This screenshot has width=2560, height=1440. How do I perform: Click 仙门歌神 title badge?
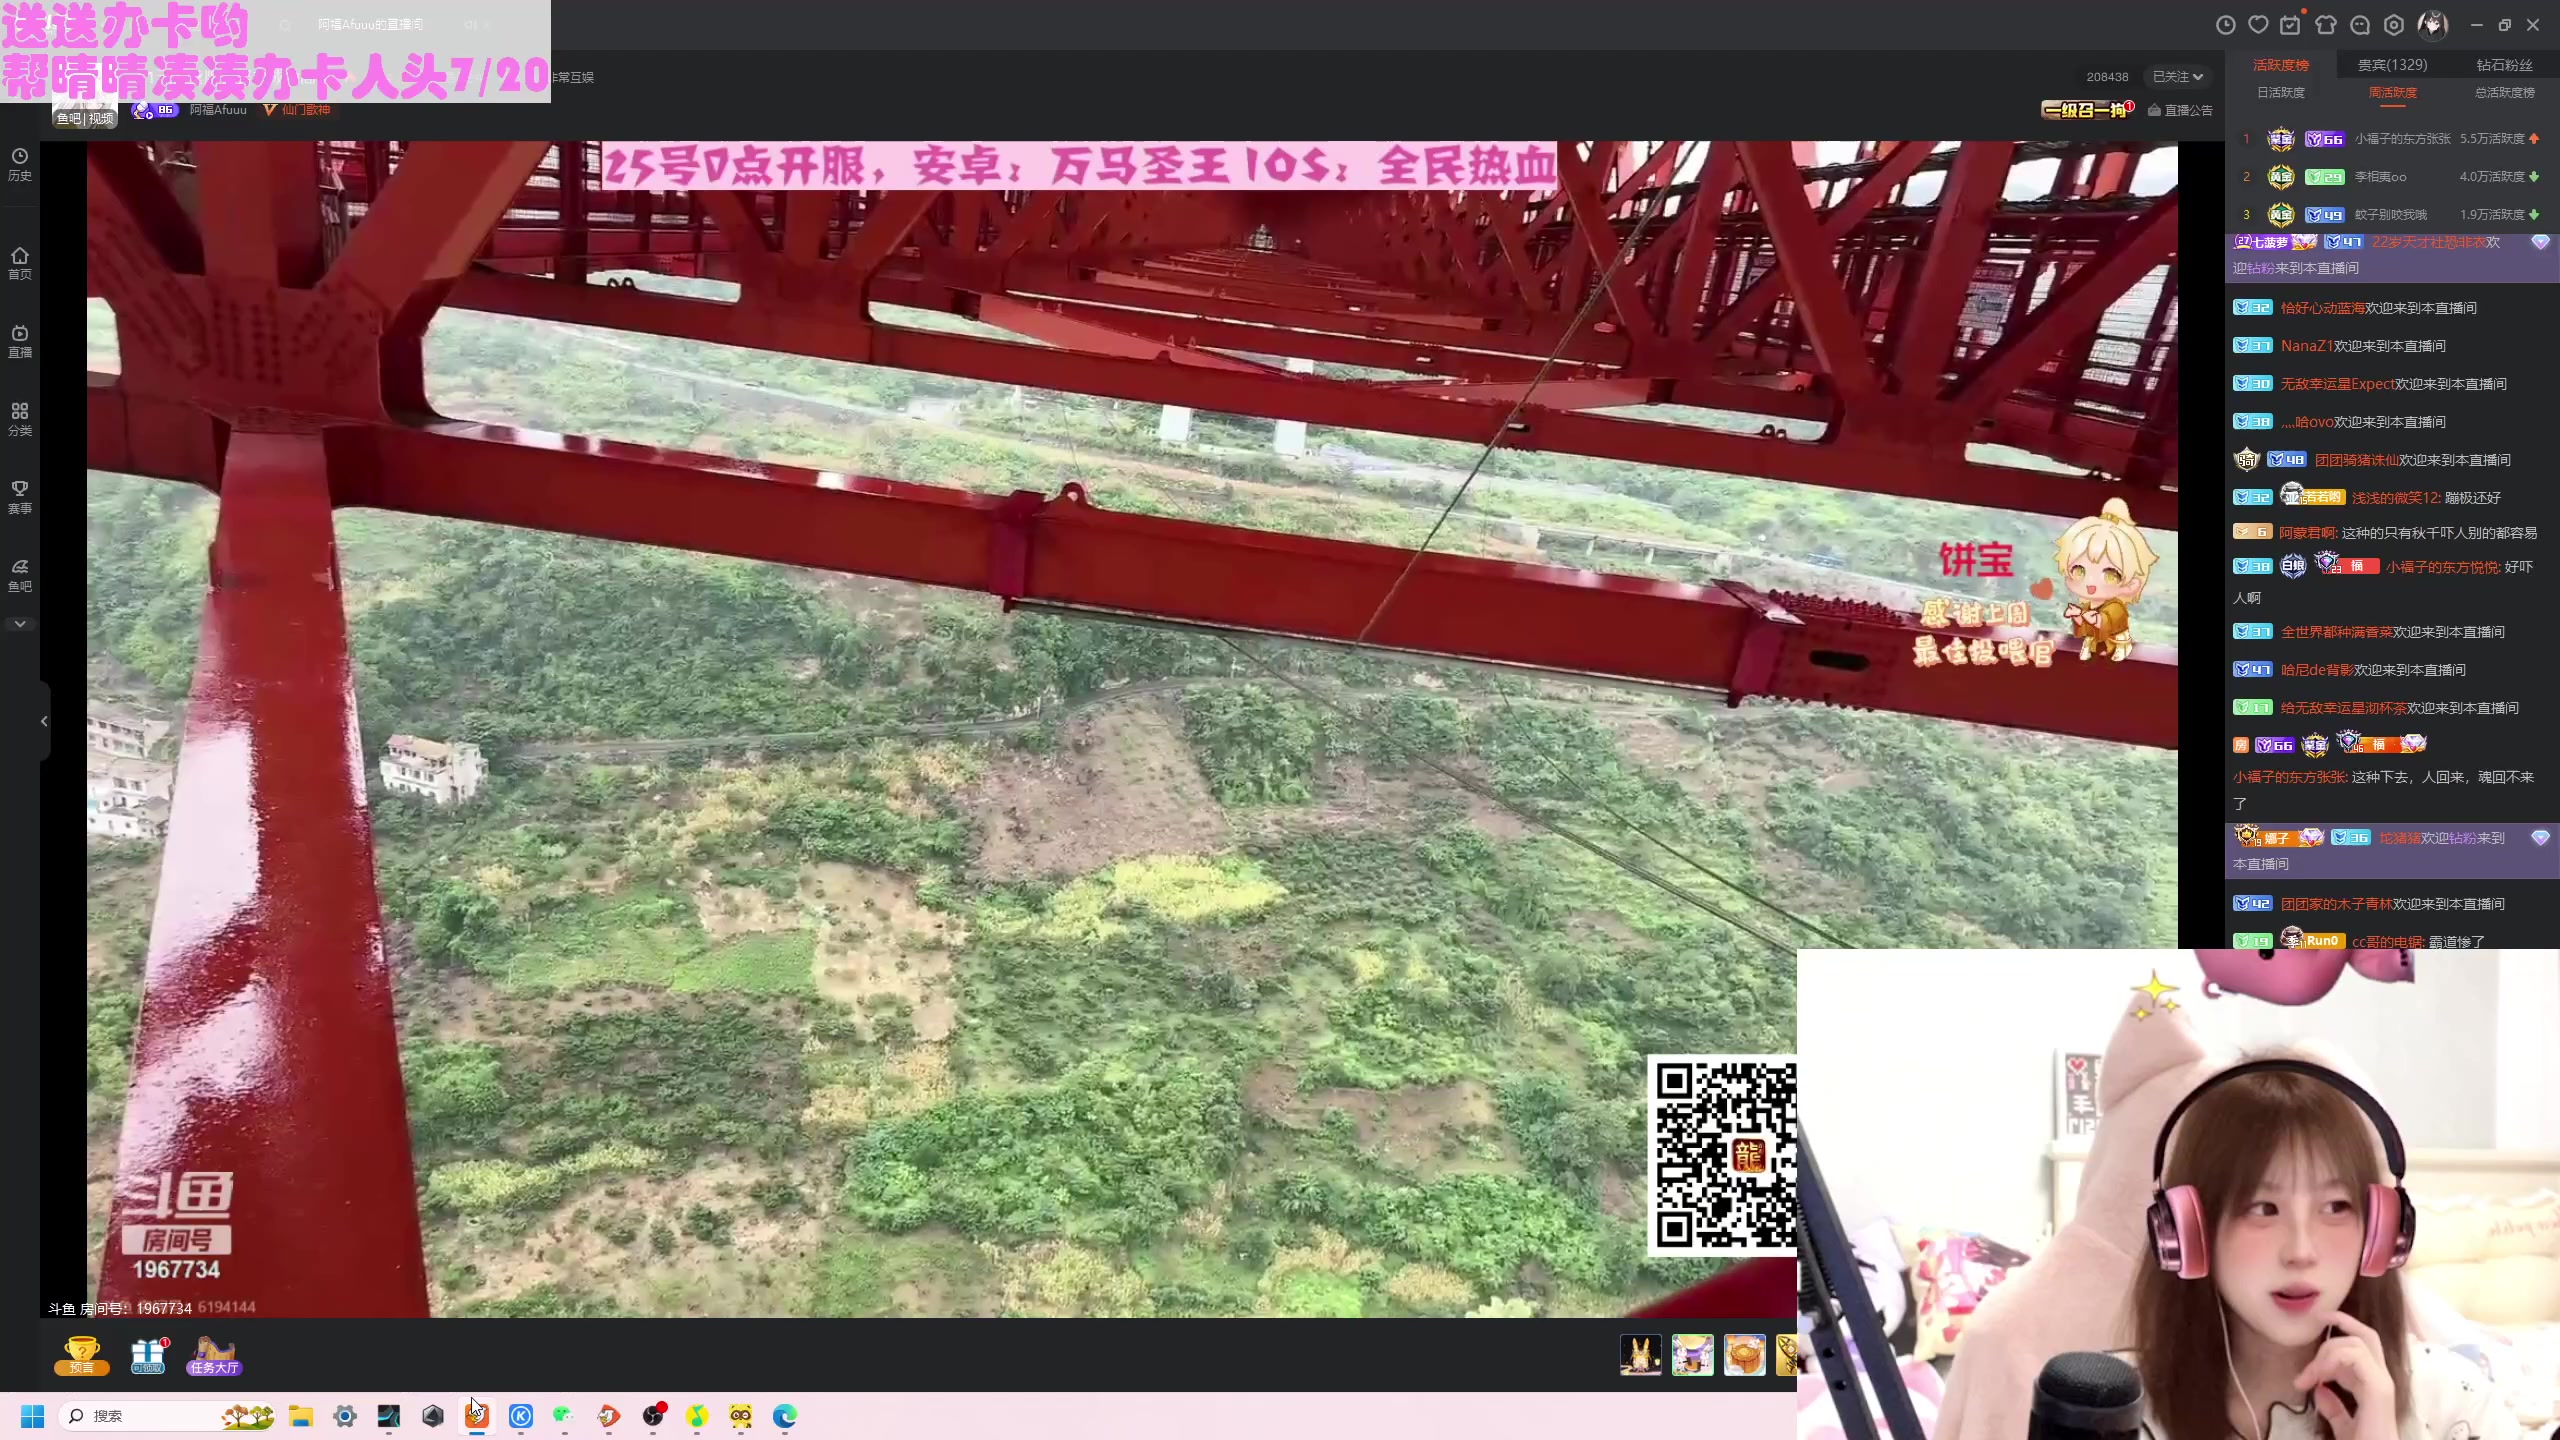pos(297,109)
